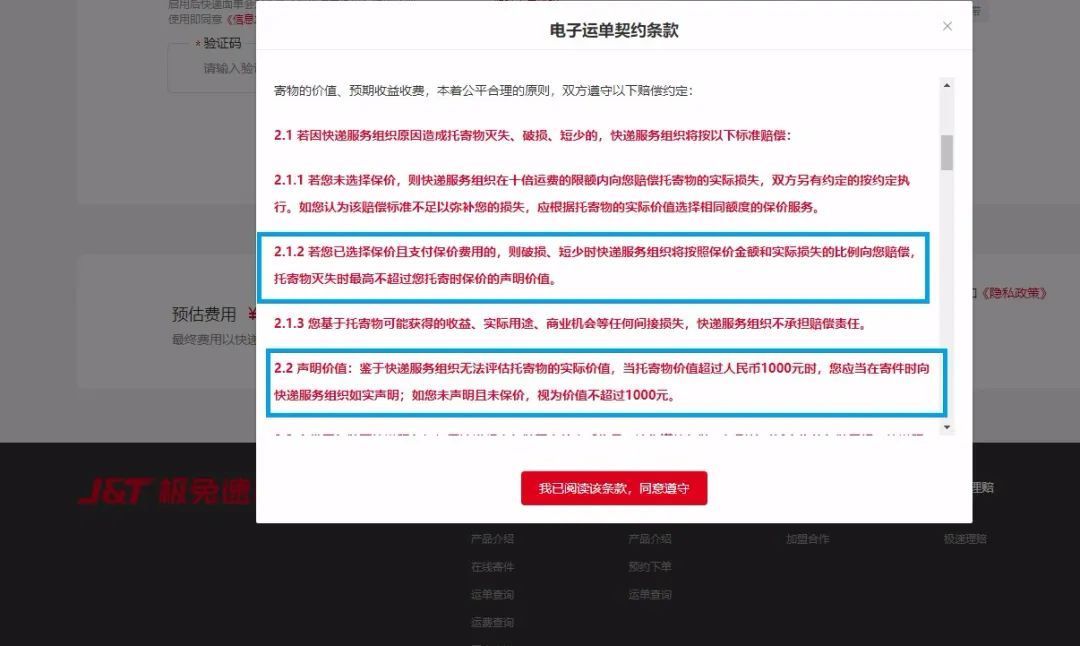The height and width of the screenshot is (646, 1080).
Task: Select 产品介绍 in the second footer column
Action: pyautogui.click(x=649, y=538)
